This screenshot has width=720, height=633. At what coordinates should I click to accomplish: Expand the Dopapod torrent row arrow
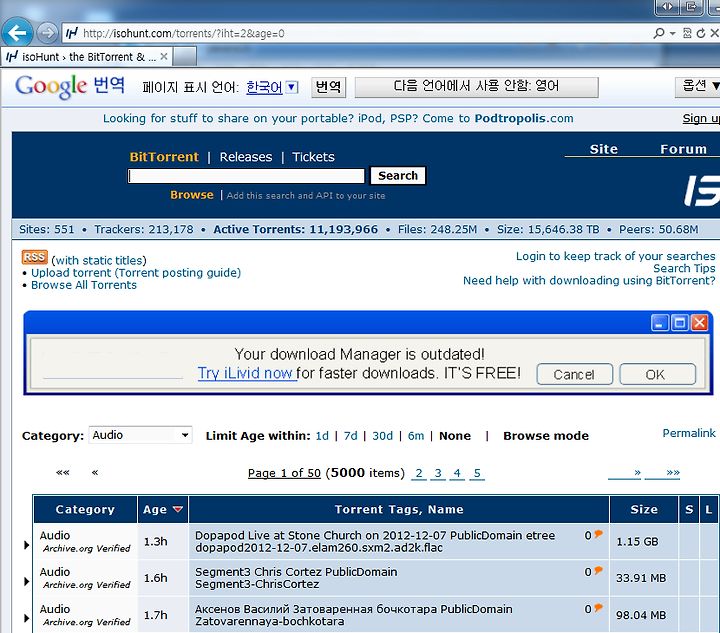tap(27, 545)
